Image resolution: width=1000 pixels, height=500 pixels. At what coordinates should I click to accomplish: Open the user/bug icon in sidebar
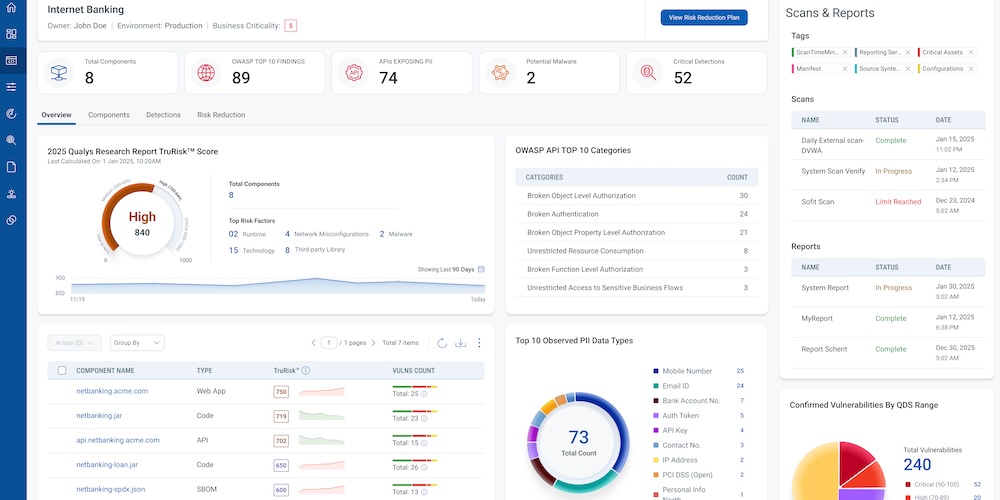[11, 194]
